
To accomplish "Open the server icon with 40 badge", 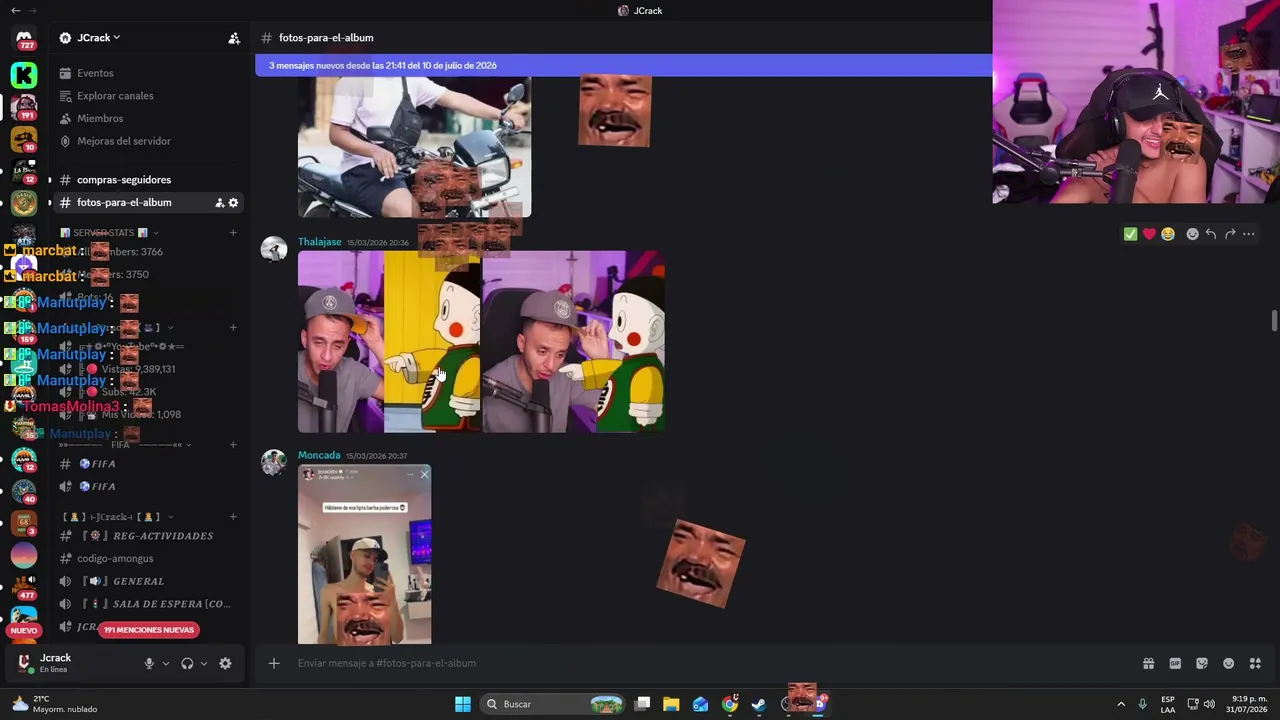I will pyautogui.click(x=24, y=491).
